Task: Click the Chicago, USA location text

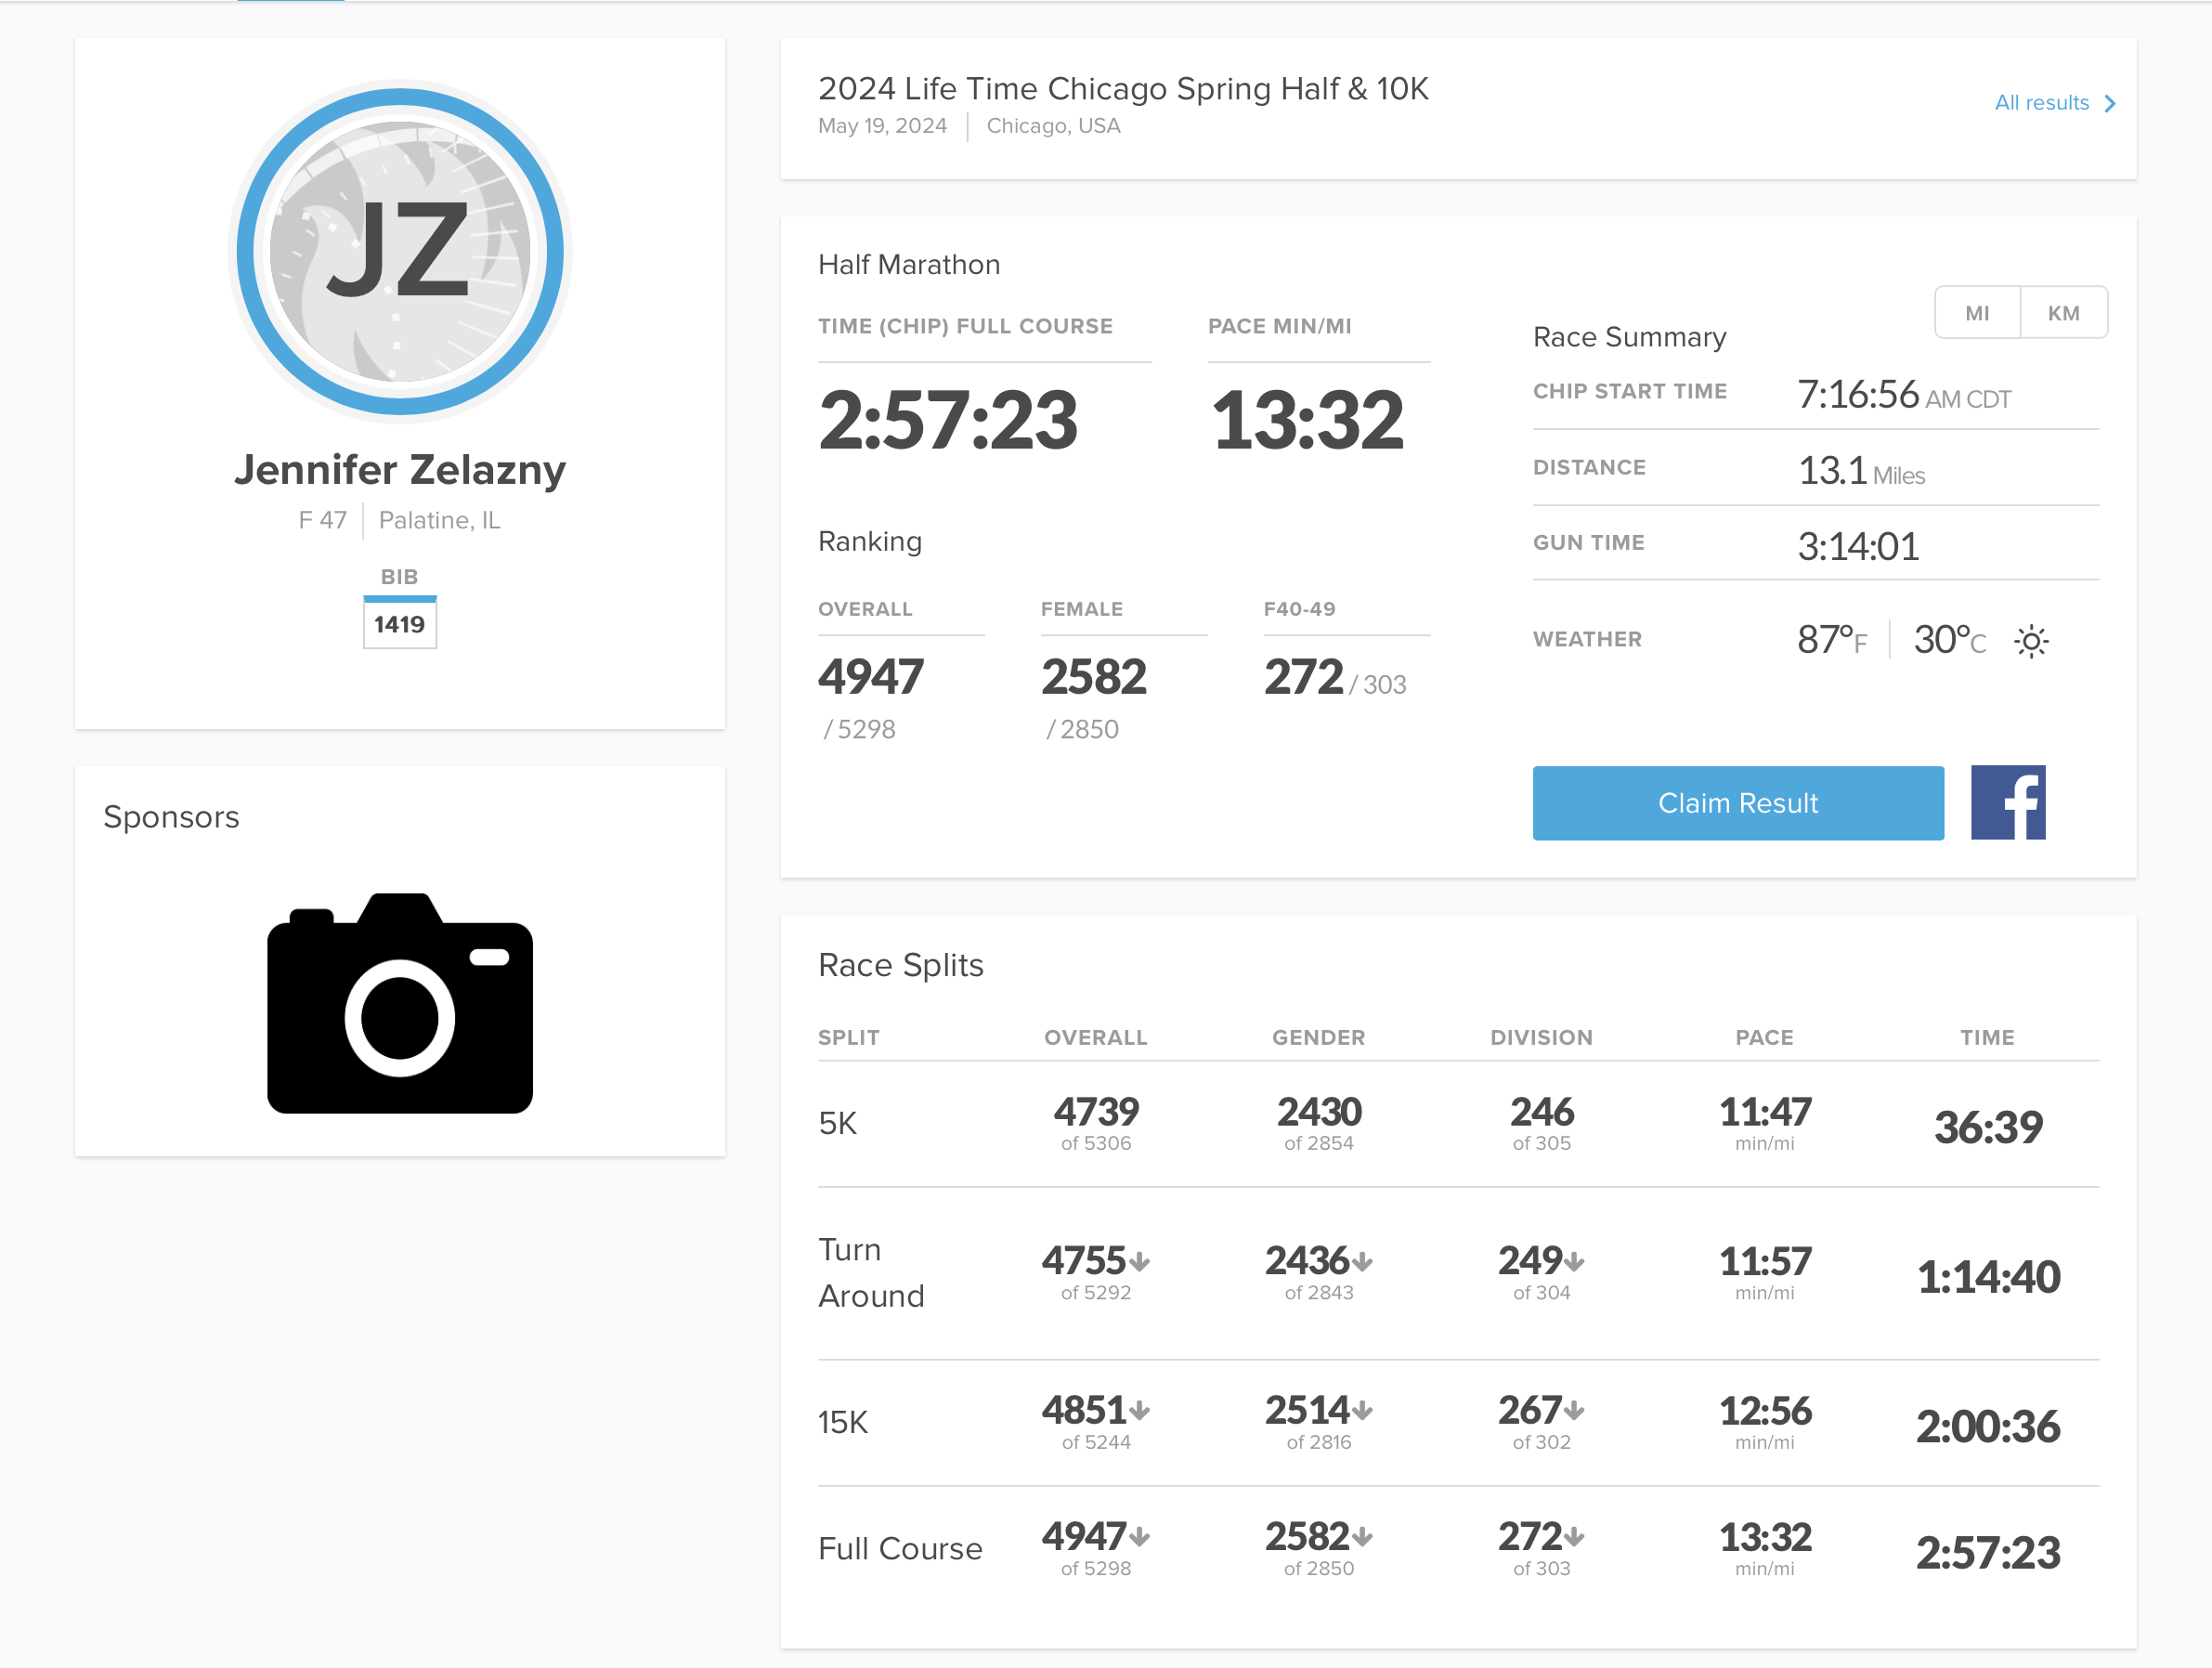Action: click(1053, 126)
